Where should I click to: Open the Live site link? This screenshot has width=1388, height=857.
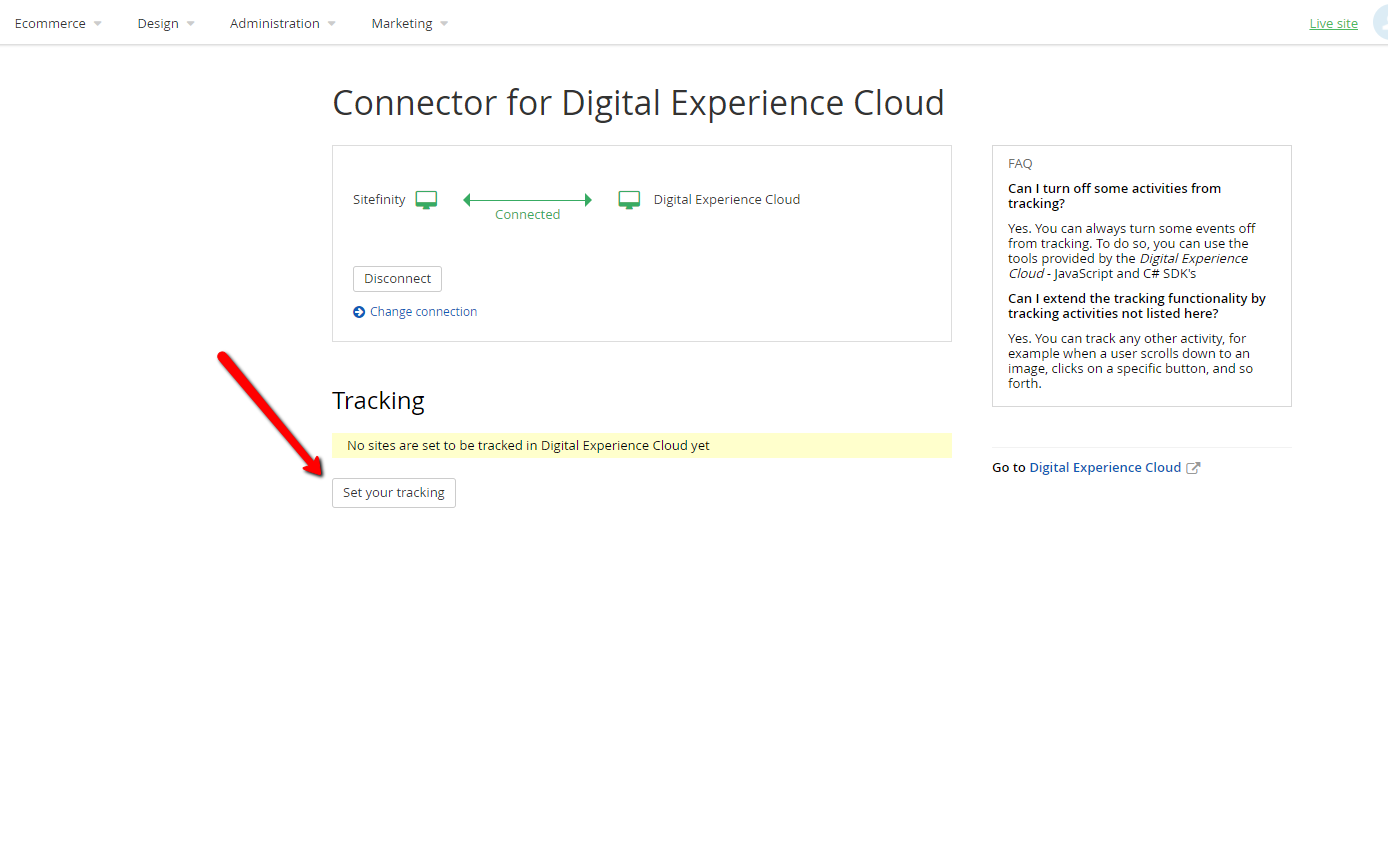1333,23
